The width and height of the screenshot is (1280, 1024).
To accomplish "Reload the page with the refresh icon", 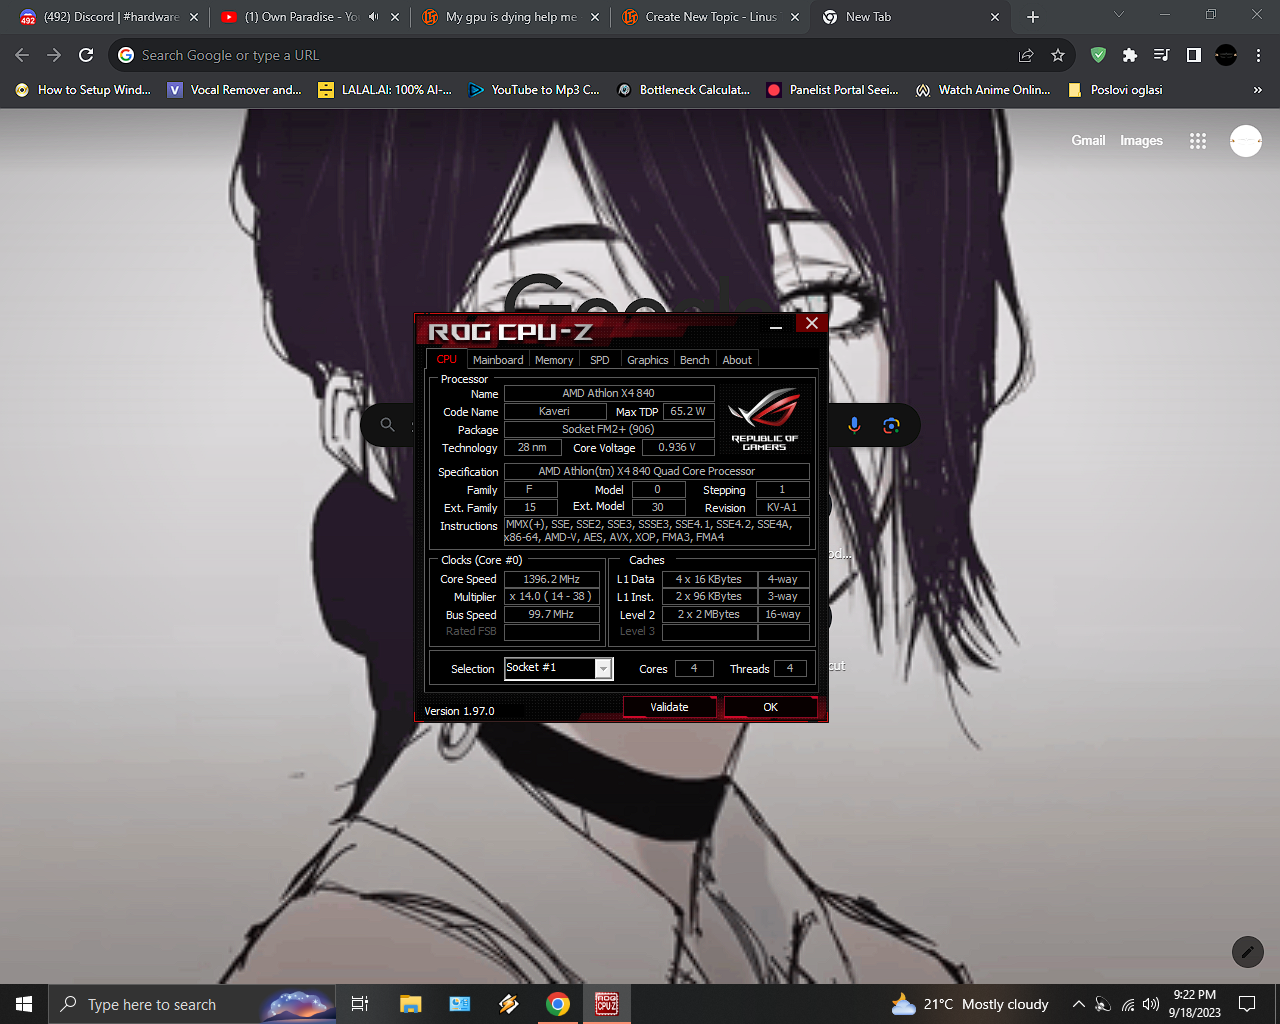I will pos(86,55).
